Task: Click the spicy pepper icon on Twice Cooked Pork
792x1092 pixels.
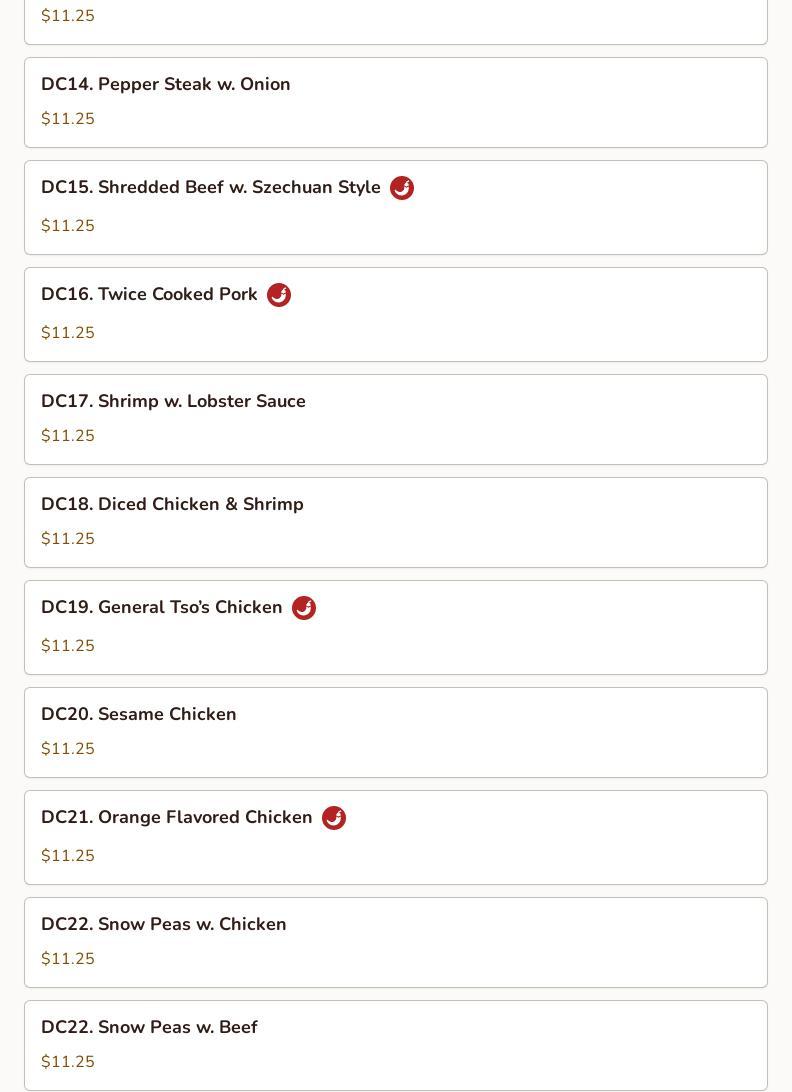Action: click(x=279, y=295)
